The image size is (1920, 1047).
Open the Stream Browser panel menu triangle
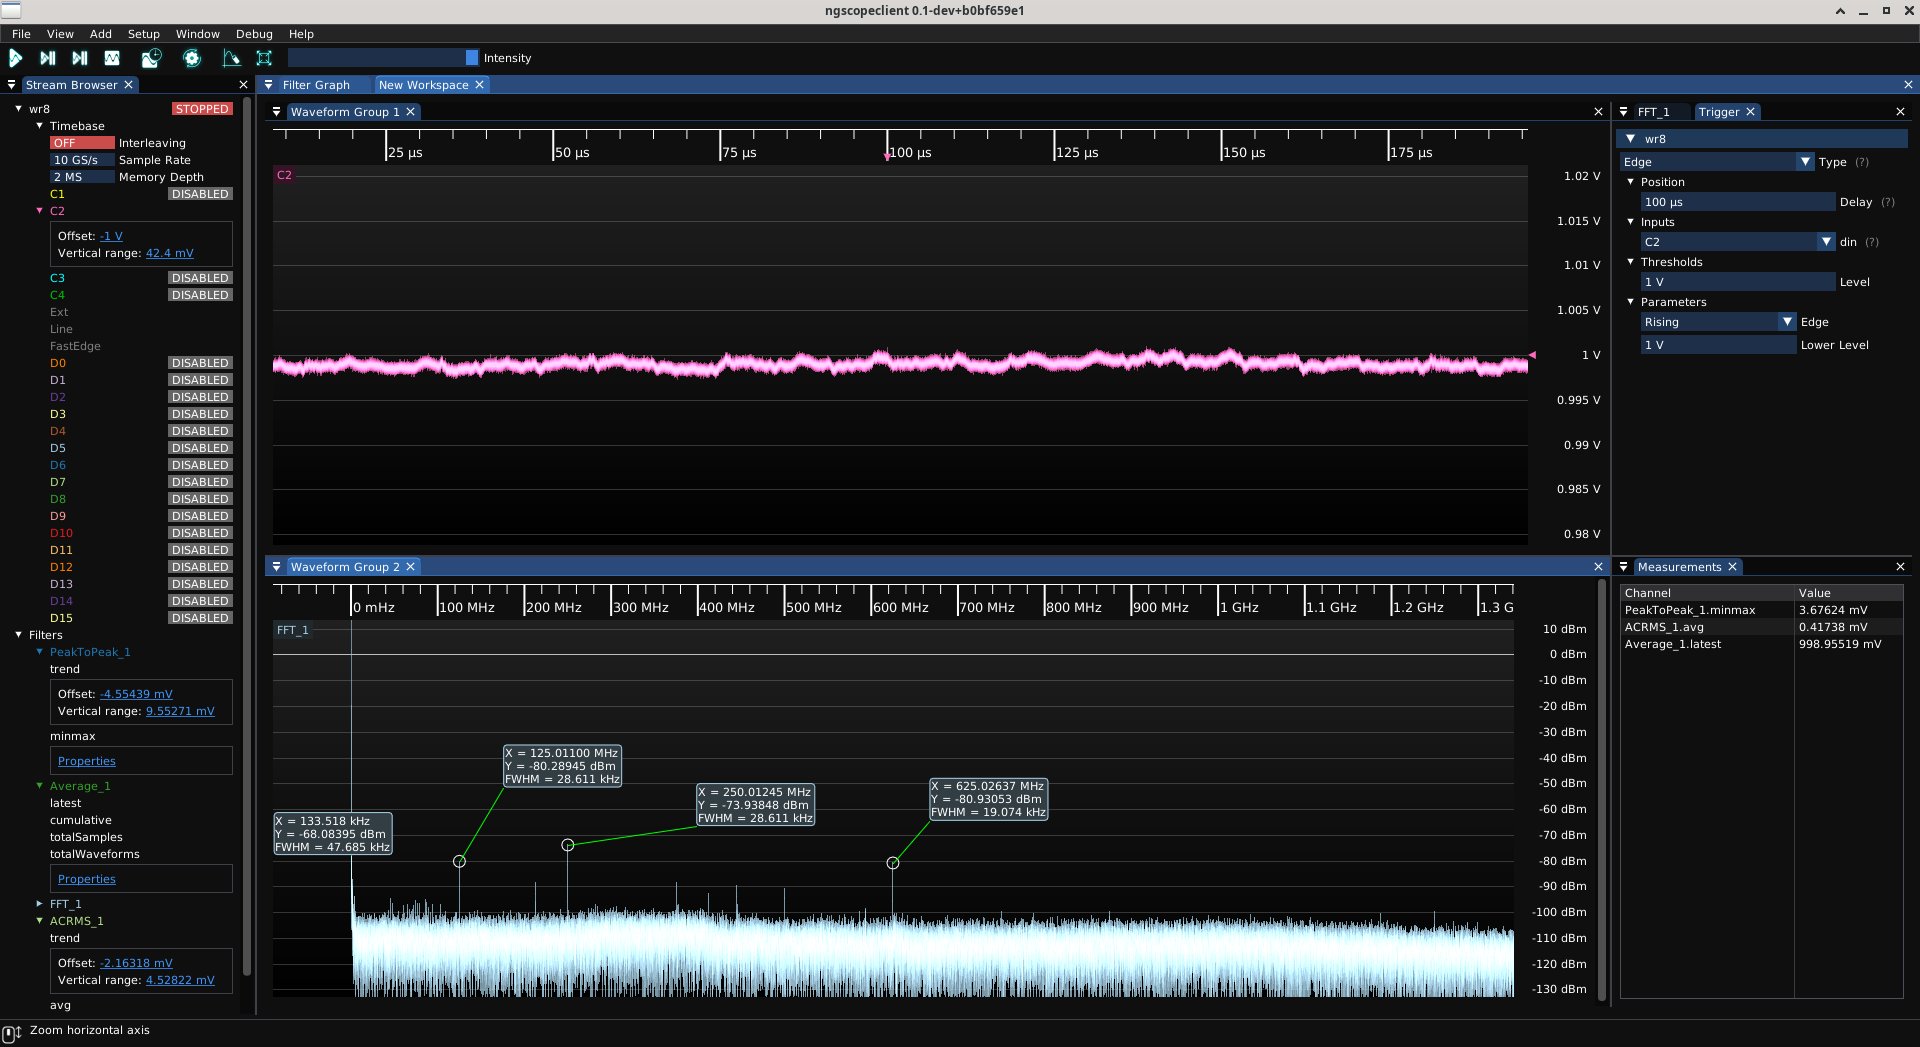pyautogui.click(x=11, y=85)
